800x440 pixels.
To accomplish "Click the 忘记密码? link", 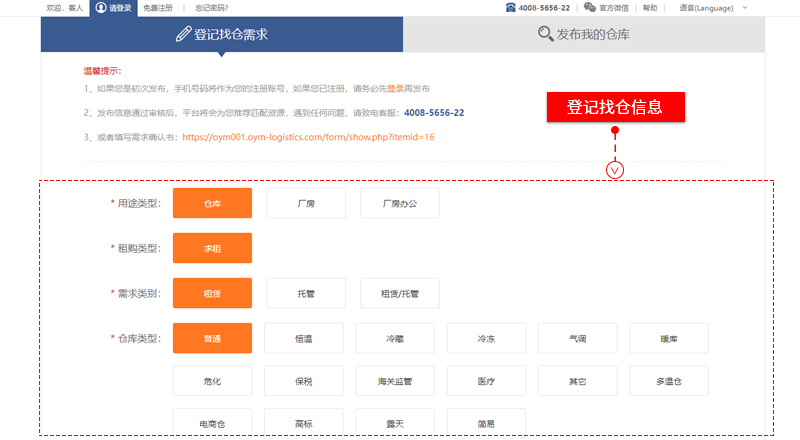I will (211, 8).
